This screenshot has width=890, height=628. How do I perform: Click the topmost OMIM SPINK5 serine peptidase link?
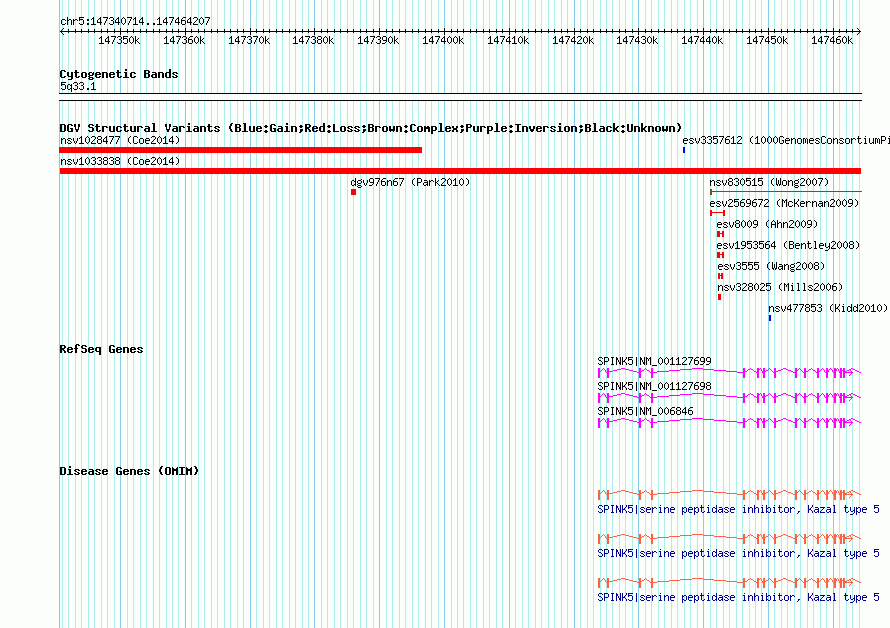[x=738, y=509]
